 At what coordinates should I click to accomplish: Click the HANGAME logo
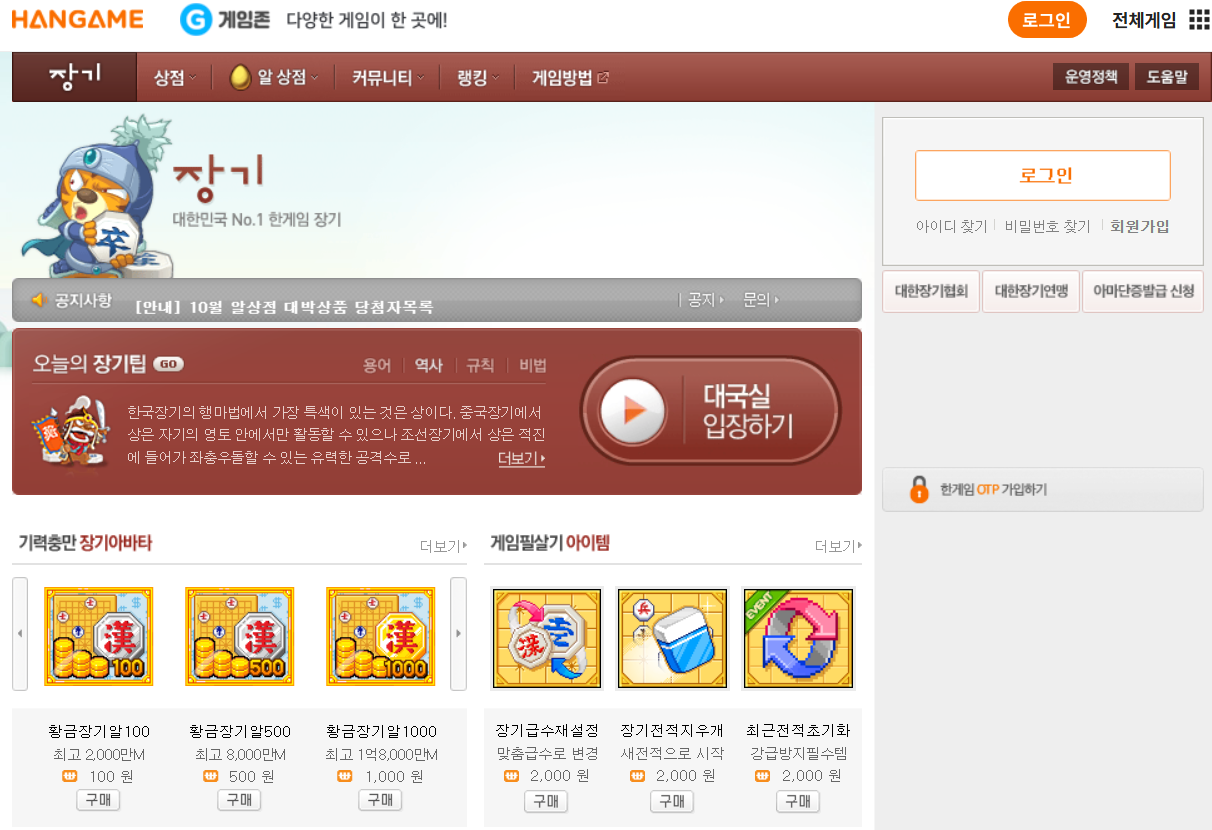point(78,19)
